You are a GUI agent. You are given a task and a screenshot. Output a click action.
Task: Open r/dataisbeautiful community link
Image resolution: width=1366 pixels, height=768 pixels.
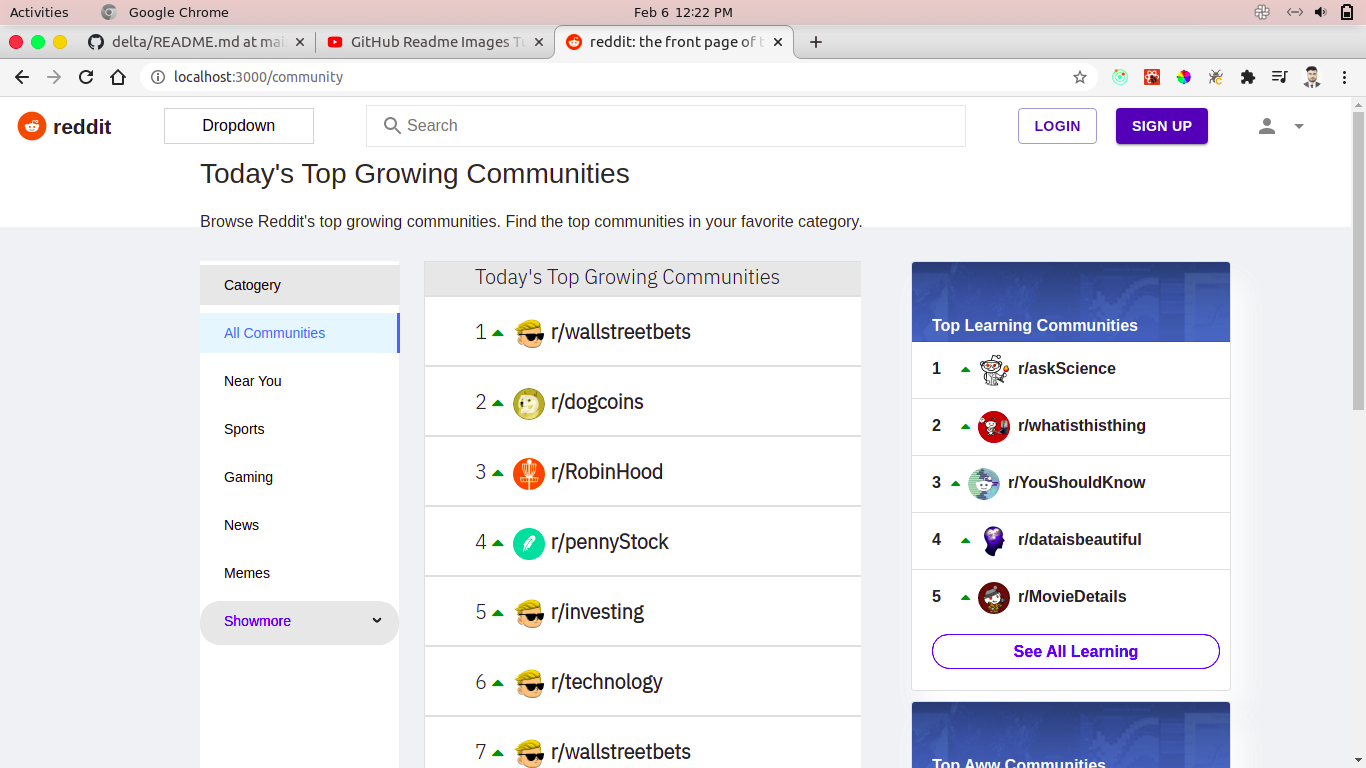pyautogui.click(x=1080, y=540)
